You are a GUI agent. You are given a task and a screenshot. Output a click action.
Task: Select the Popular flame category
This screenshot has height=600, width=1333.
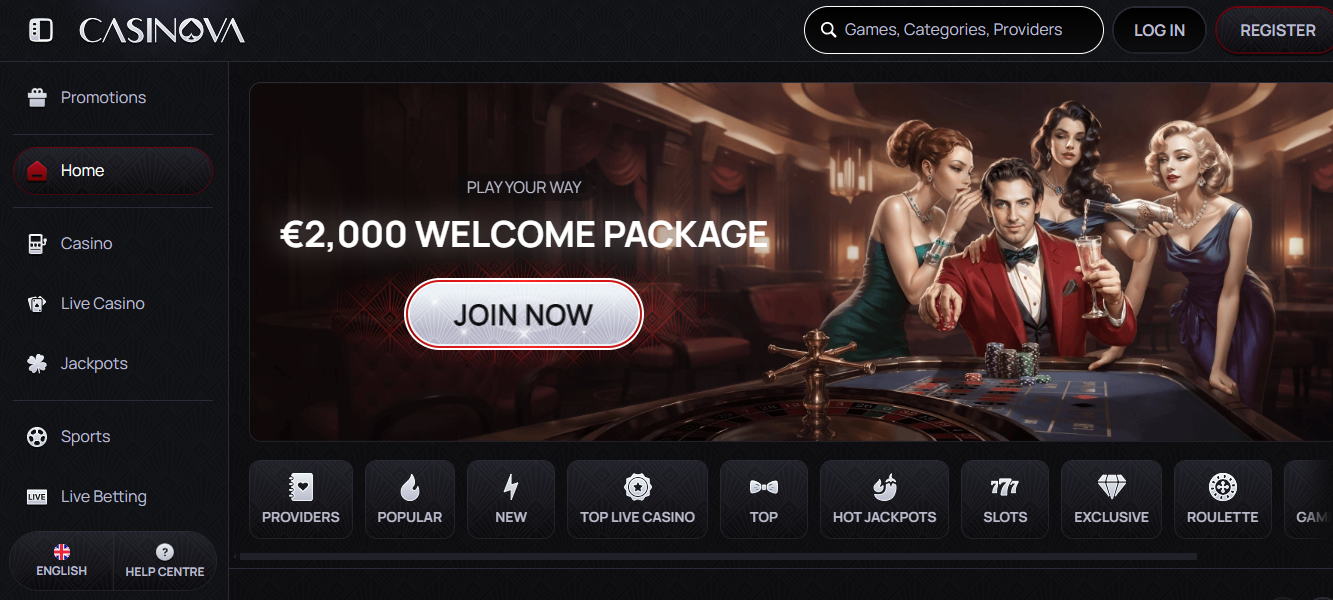(410, 499)
